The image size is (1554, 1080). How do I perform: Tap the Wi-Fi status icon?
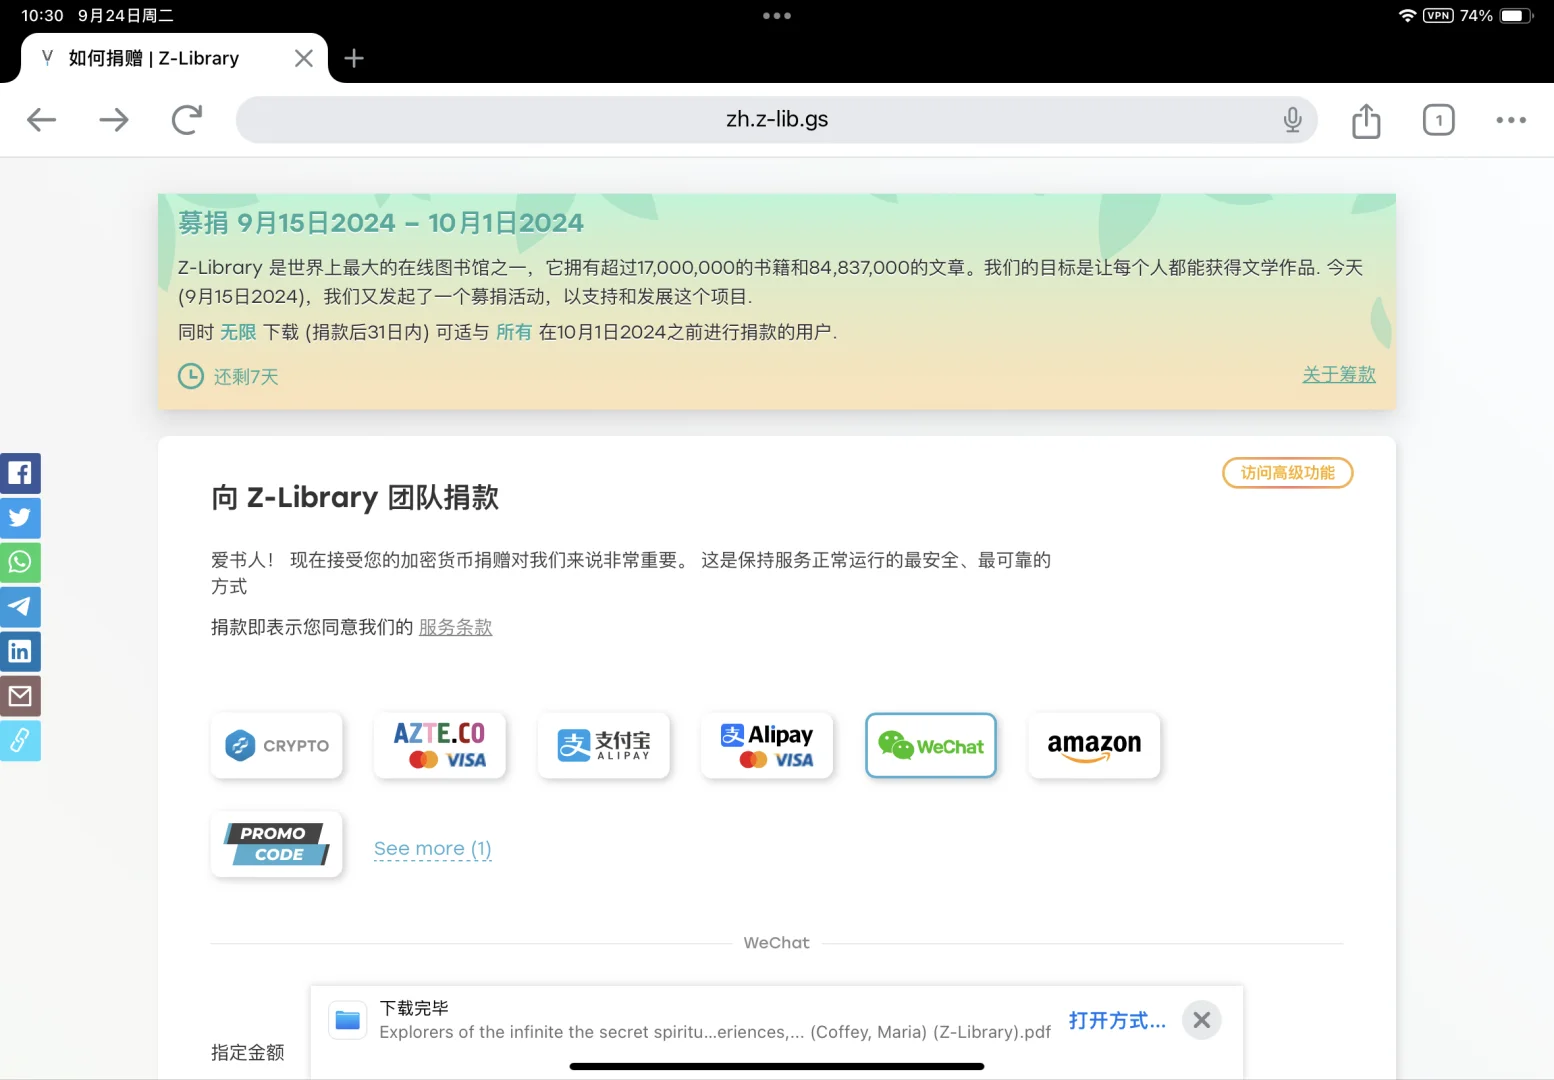(1407, 15)
